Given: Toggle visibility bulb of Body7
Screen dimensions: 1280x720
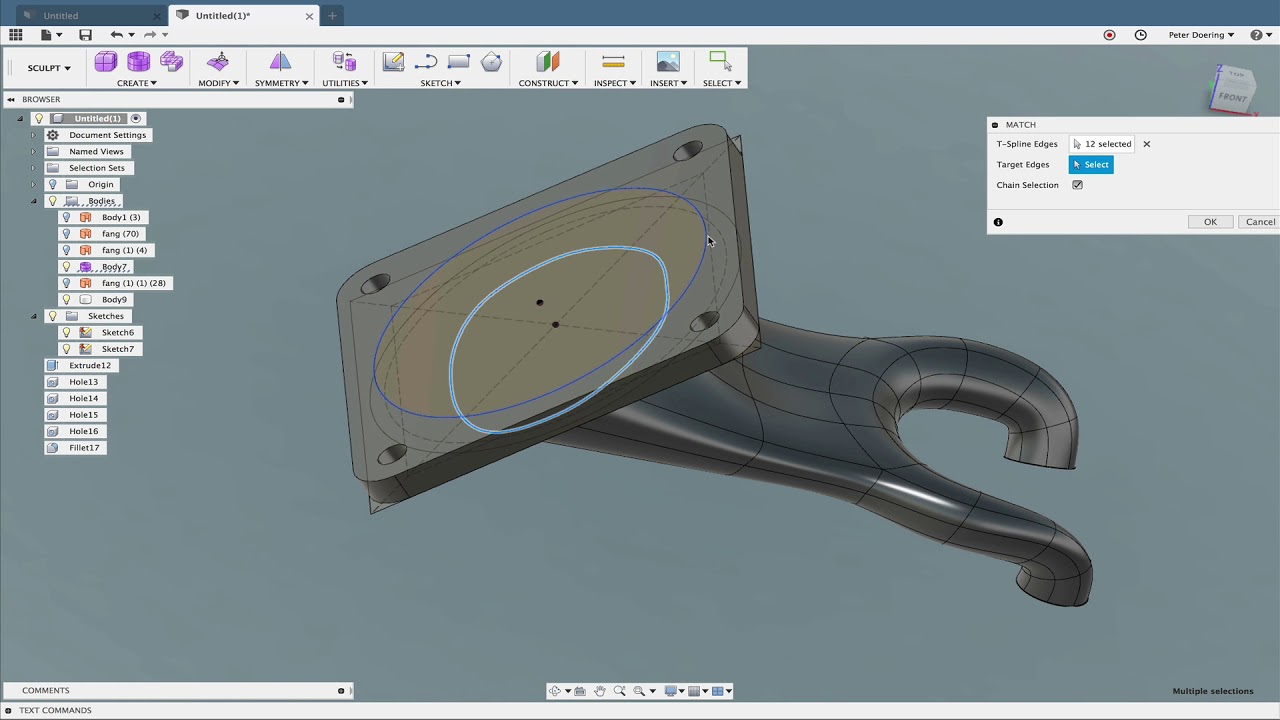Looking at the screenshot, I should (67, 267).
